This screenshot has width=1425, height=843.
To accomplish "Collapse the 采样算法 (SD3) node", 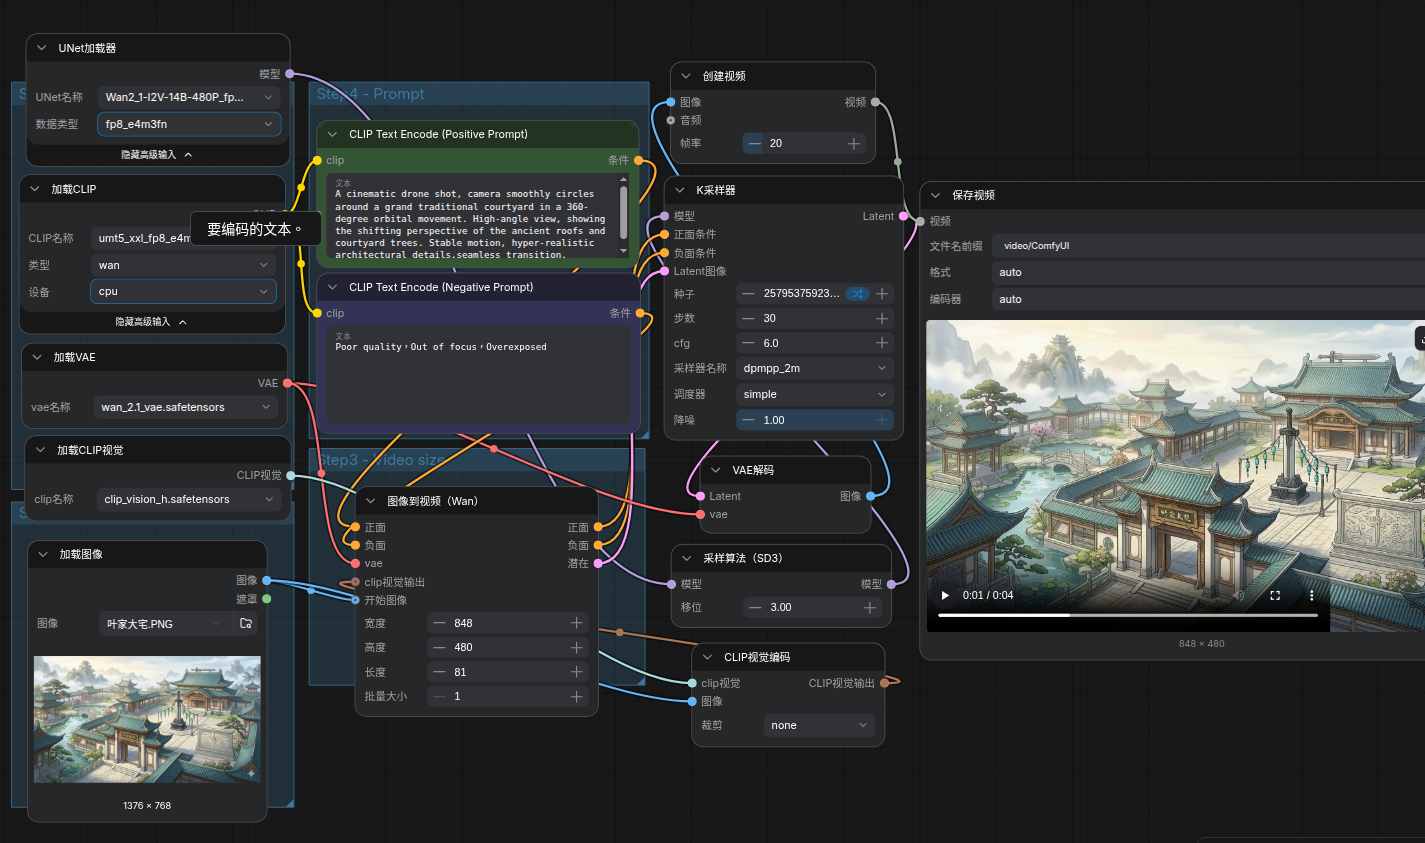I will 687,558.
